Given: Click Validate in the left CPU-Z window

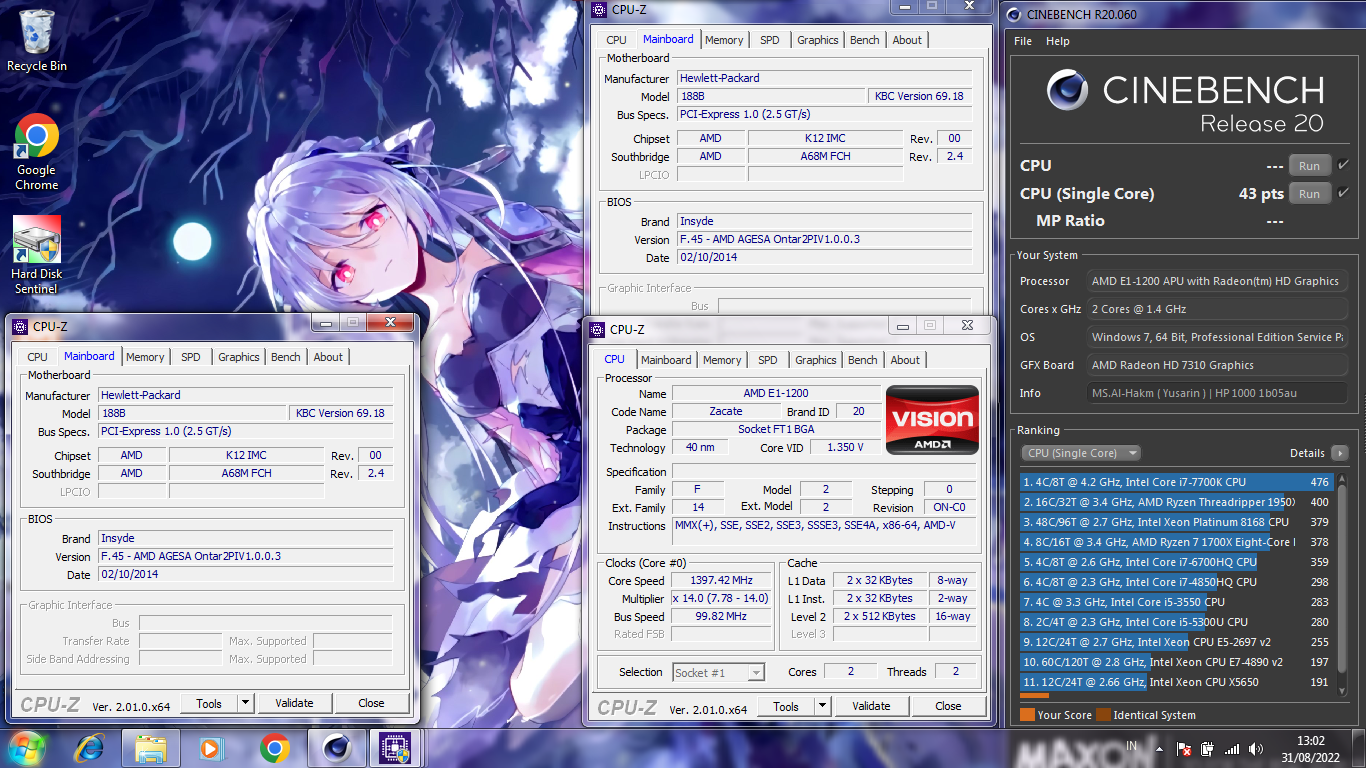Looking at the screenshot, I should tap(294, 703).
